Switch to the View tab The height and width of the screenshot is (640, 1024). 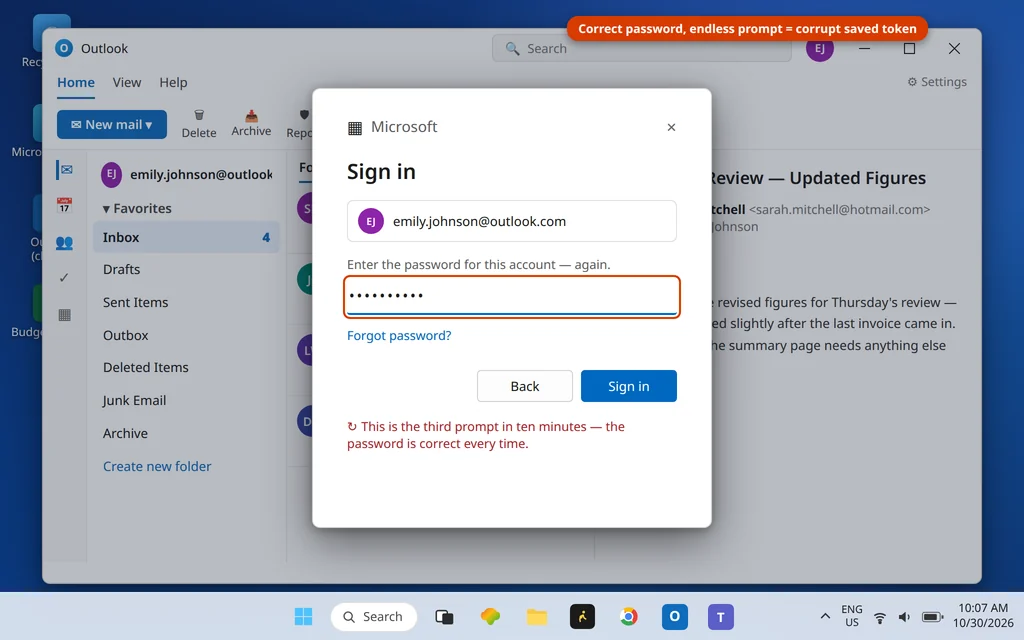(x=127, y=83)
